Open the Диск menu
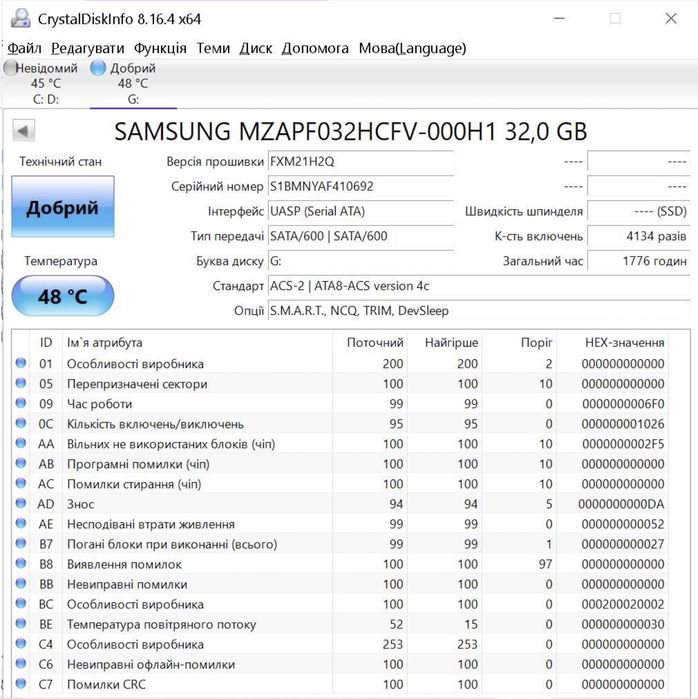The width and height of the screenshot is (698, 699). tap(256, 48)
